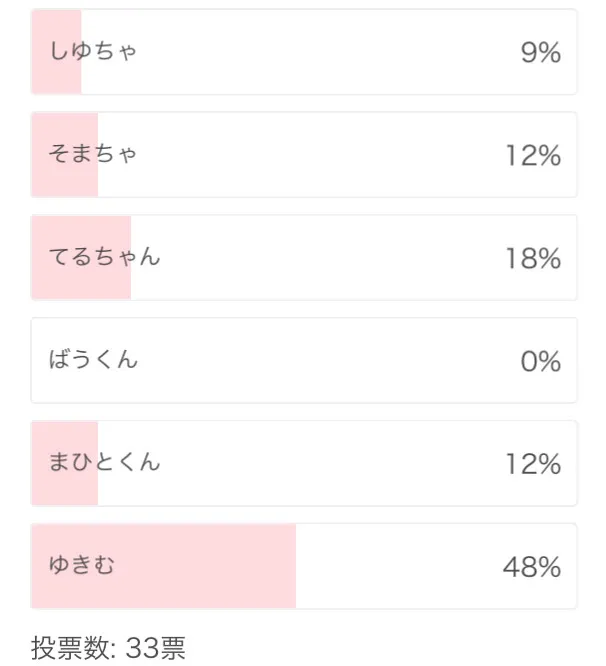
Task: Click the 33票 total votes number
Action: pos(155,648)
